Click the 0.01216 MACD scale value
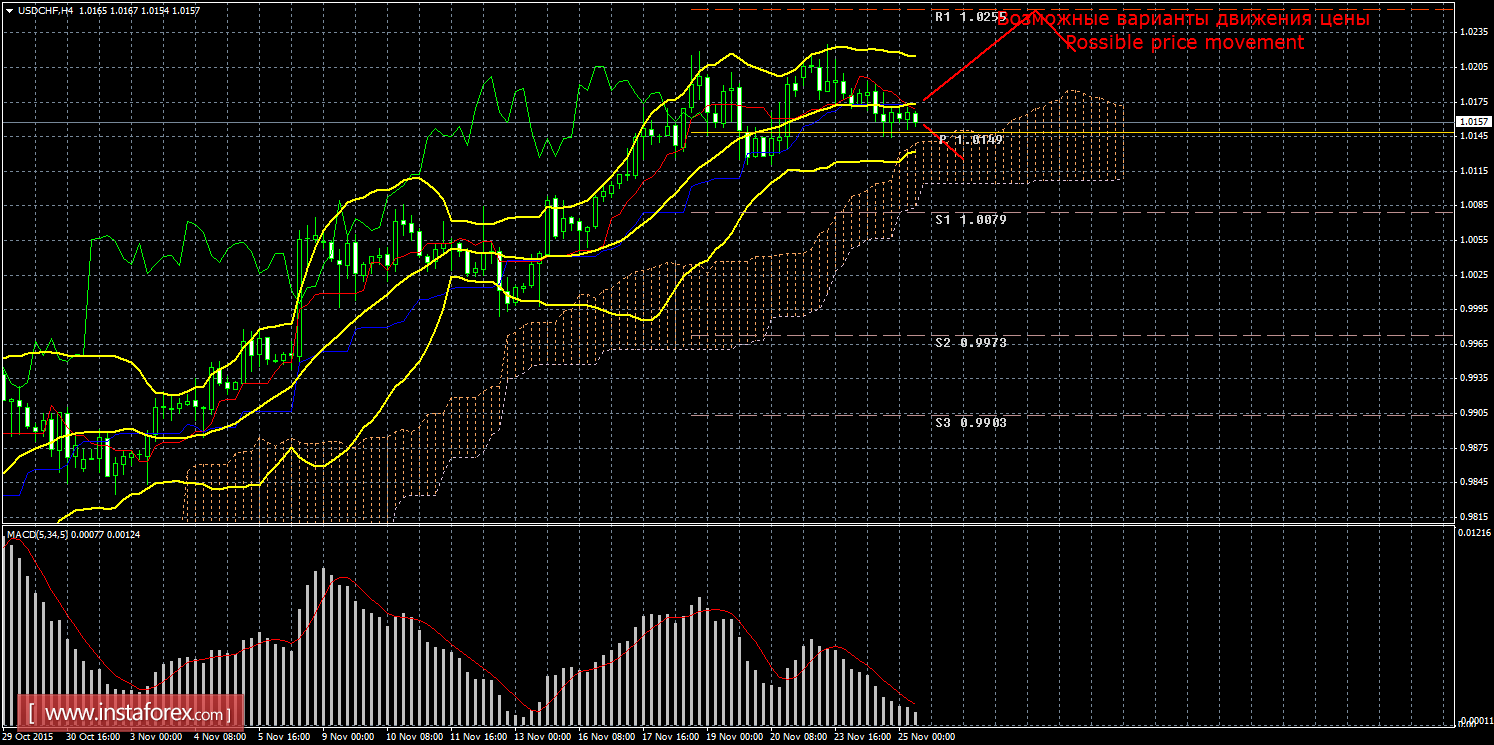 (x=1474, y=533)
